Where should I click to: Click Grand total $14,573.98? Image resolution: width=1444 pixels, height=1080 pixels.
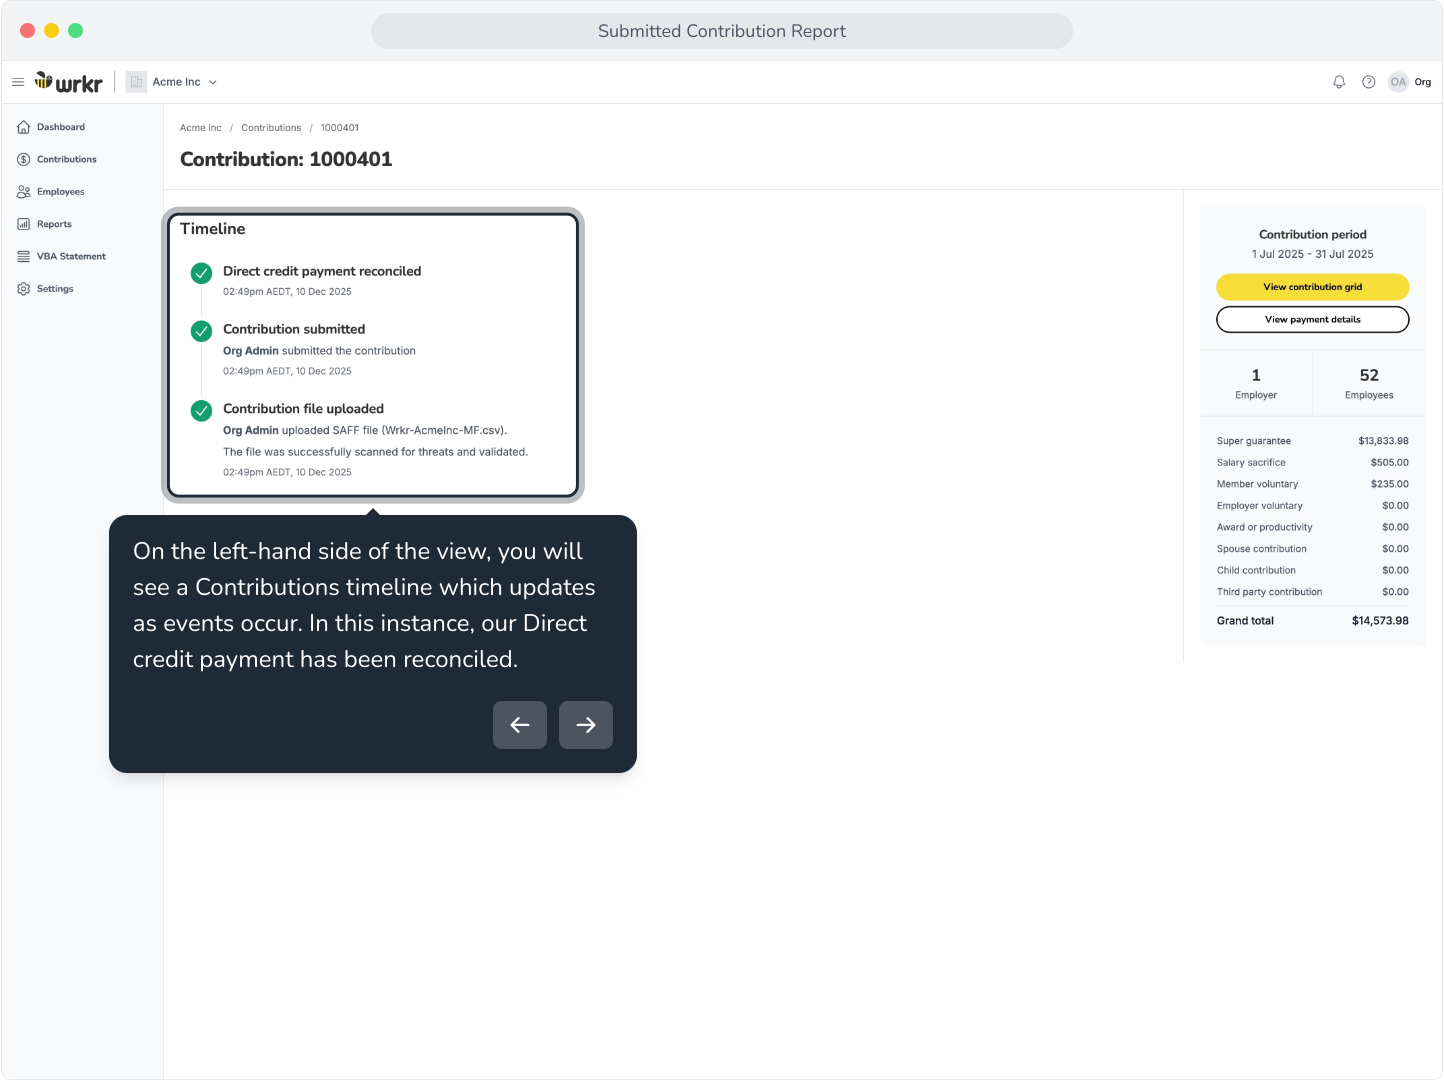click(1380, 621)
